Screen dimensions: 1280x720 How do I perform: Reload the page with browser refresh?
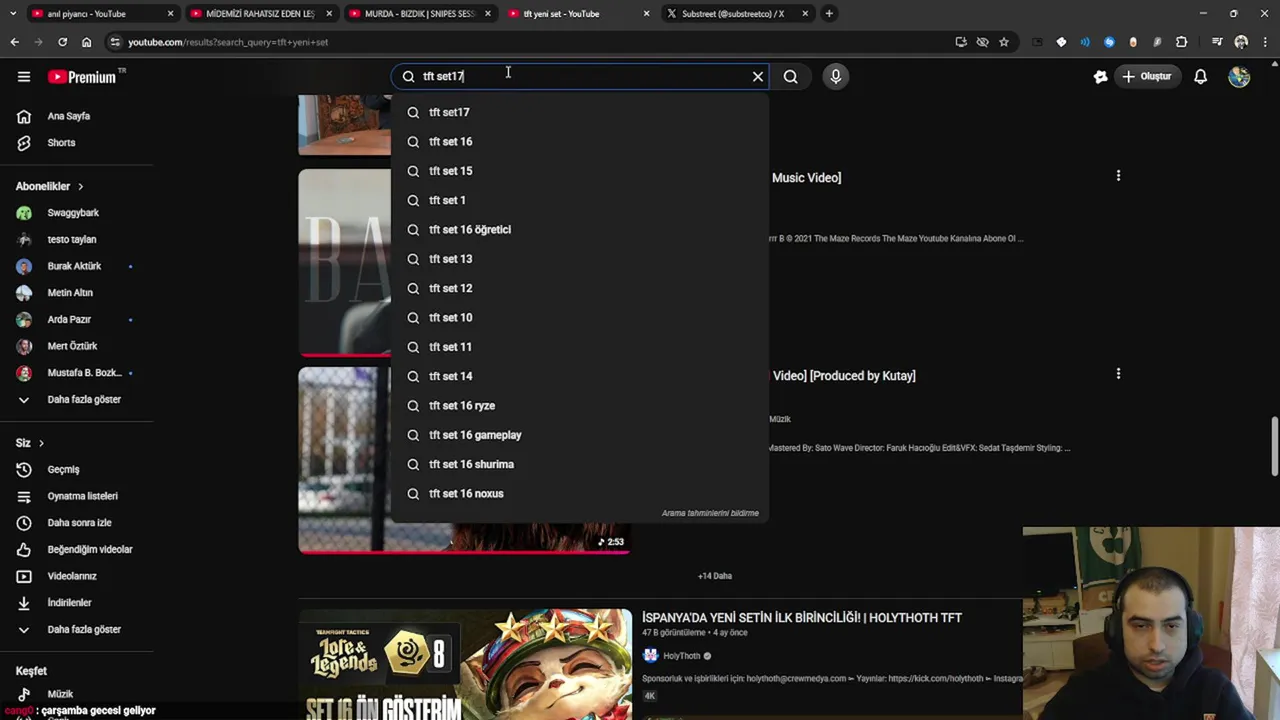point(62,42)
